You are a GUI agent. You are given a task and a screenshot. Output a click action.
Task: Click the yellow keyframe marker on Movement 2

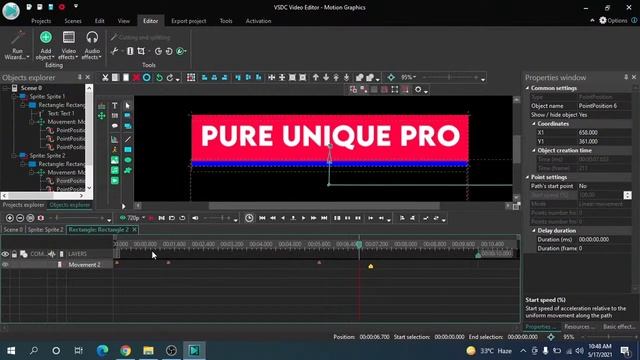371,266
